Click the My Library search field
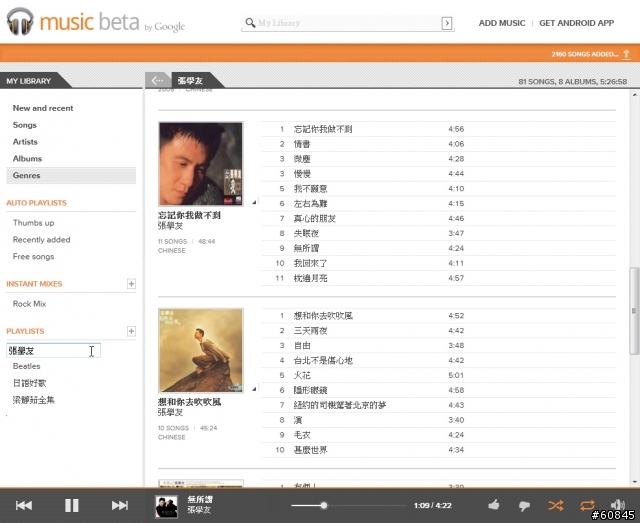This screenshot has width=640, height=523. click(348, 23)
